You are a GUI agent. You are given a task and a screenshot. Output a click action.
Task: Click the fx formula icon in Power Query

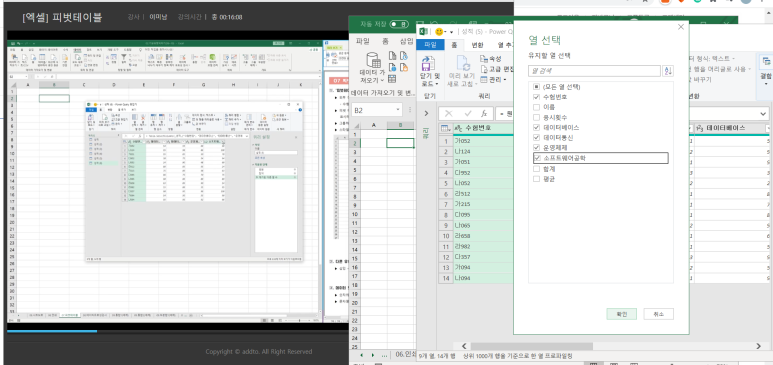[484, 113]
